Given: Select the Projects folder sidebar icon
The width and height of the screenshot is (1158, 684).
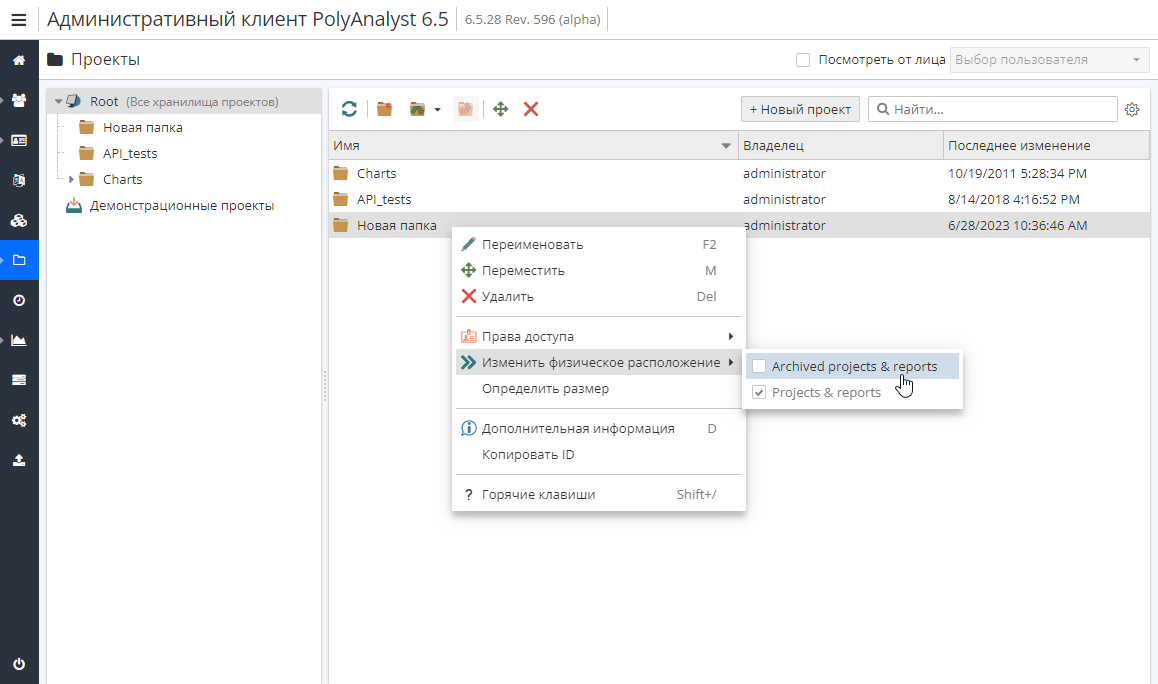Looking at the screenshot, I should coord(19,260).
